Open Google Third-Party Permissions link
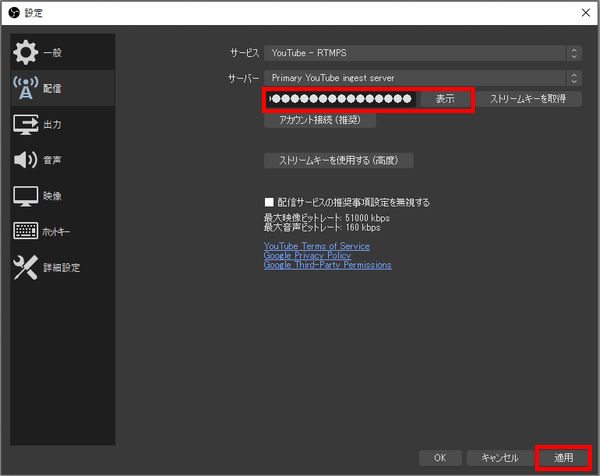Screen dimensions: 600x476 (328, 265)
